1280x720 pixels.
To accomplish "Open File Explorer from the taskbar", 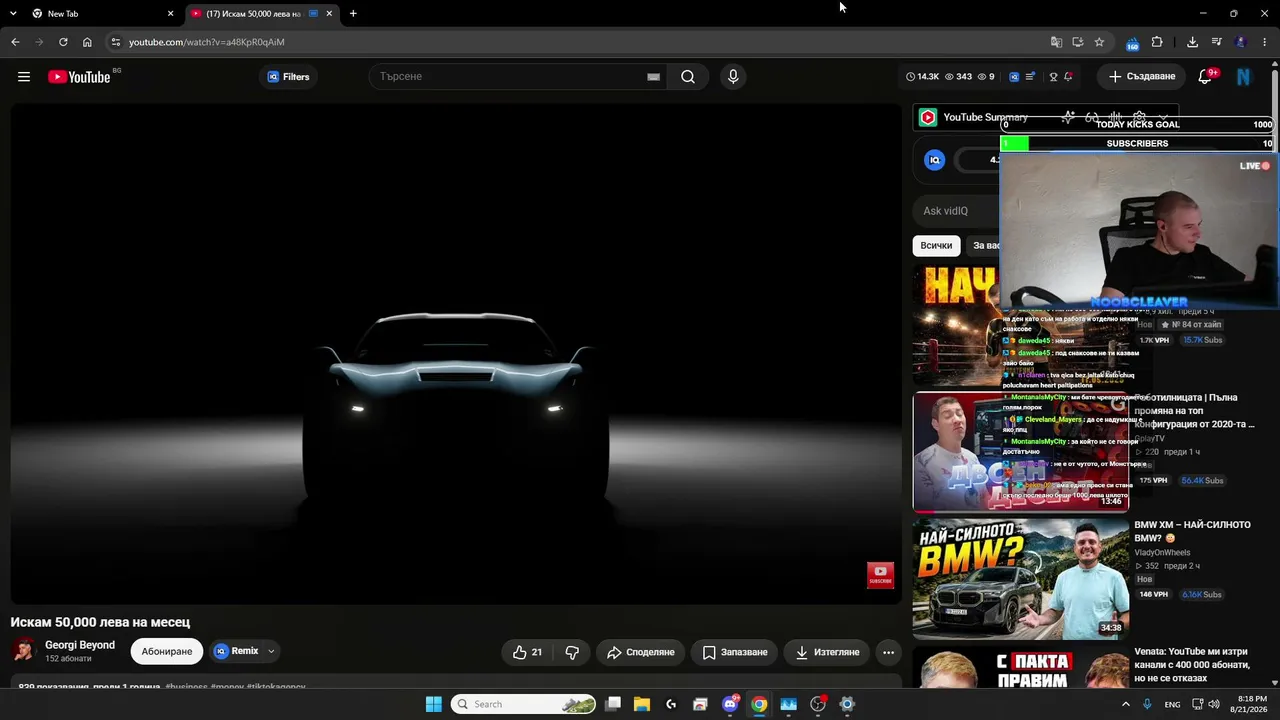I will point(642,704).
